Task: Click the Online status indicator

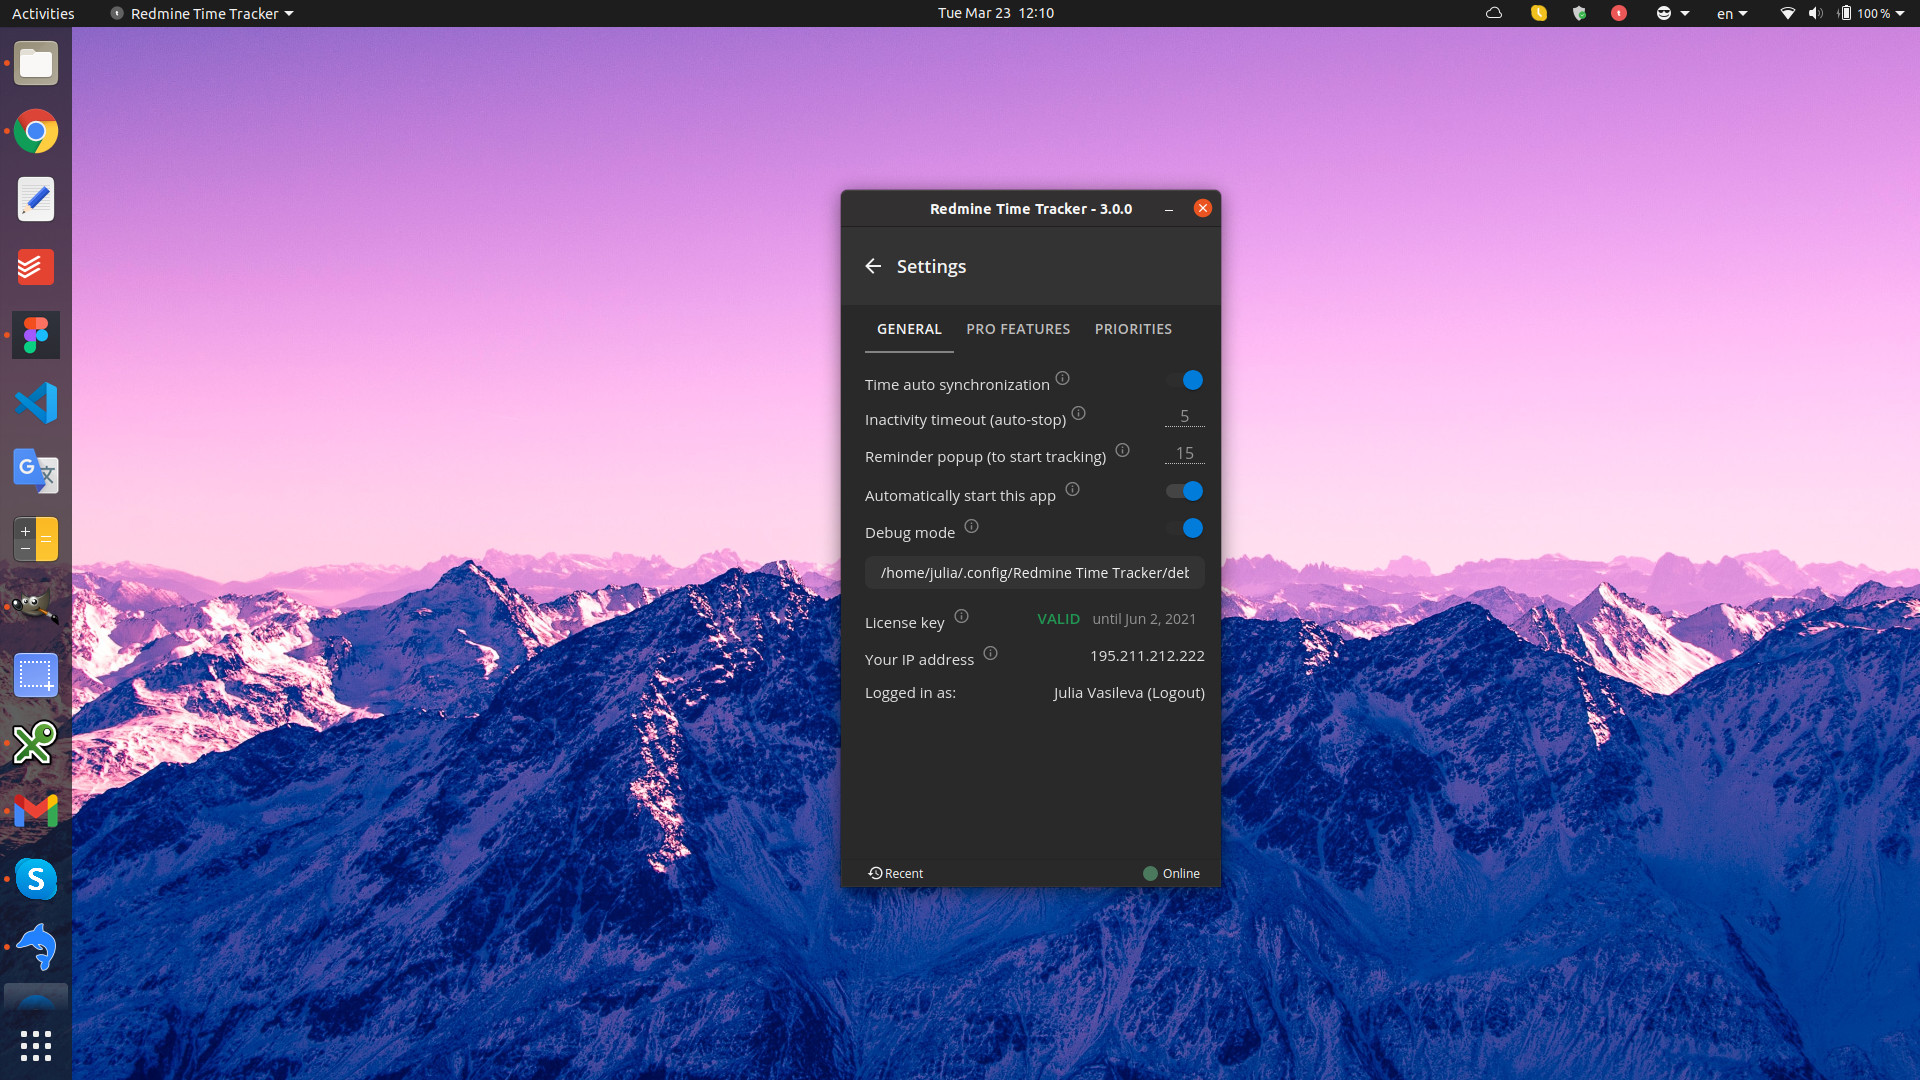Action: tap(1171, 873)
